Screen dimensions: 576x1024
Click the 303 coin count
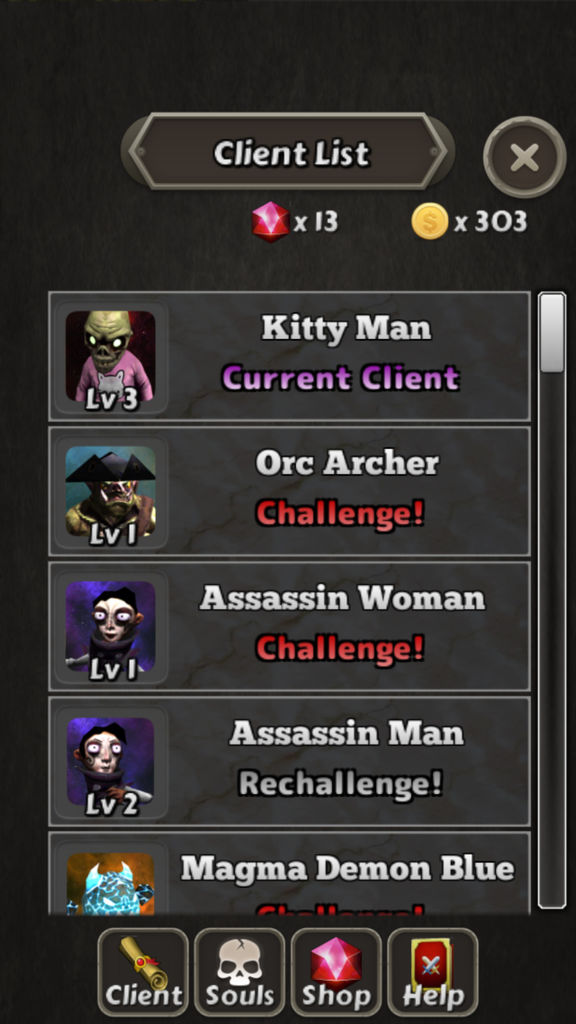500,223
